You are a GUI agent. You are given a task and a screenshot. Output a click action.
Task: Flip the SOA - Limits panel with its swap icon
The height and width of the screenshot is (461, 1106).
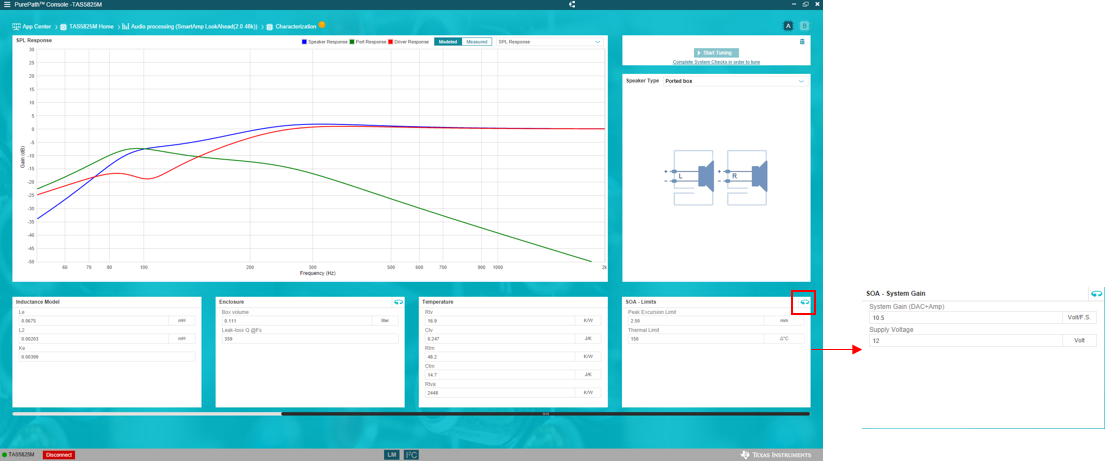[804, 302]
